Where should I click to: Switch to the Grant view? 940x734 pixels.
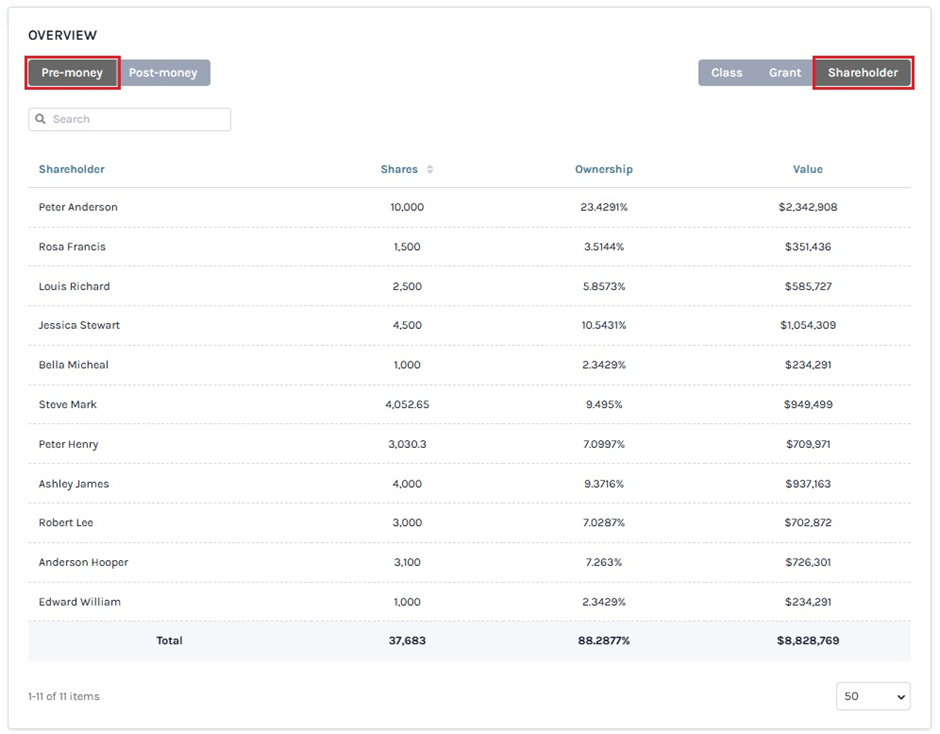click(x=784, y=73)
